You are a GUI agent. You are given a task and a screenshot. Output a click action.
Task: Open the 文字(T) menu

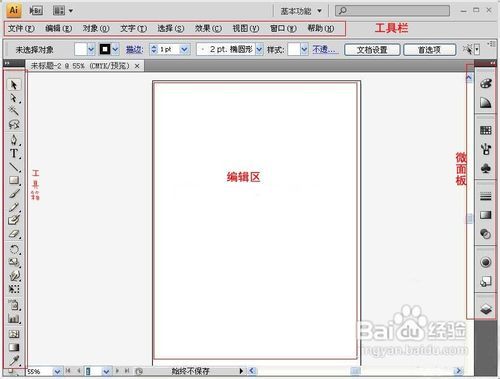[133, 29]
